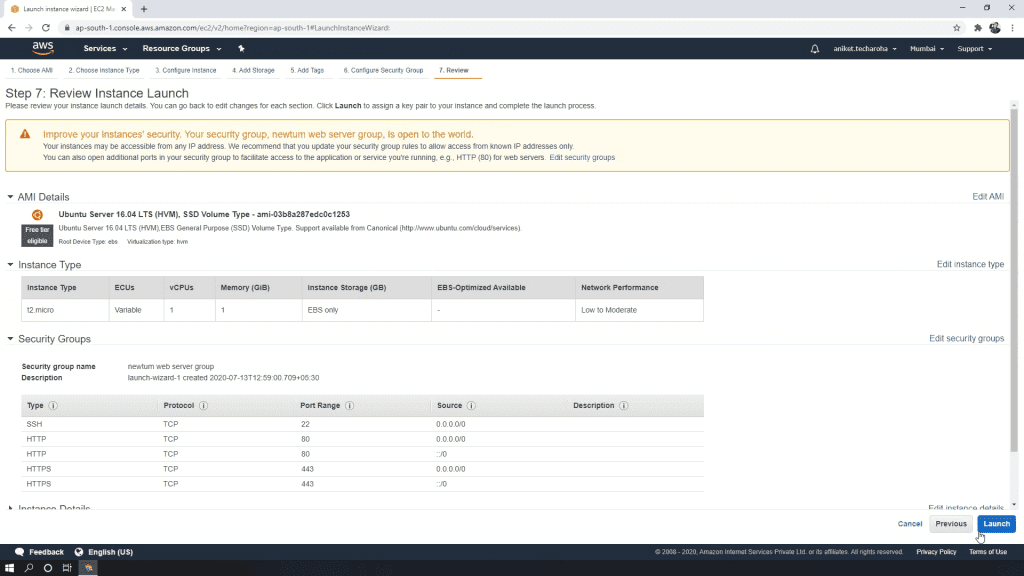Go to step 6 Configure Security Group
This screenshot has width=1024, height=576.
click(x=383, y=70)
